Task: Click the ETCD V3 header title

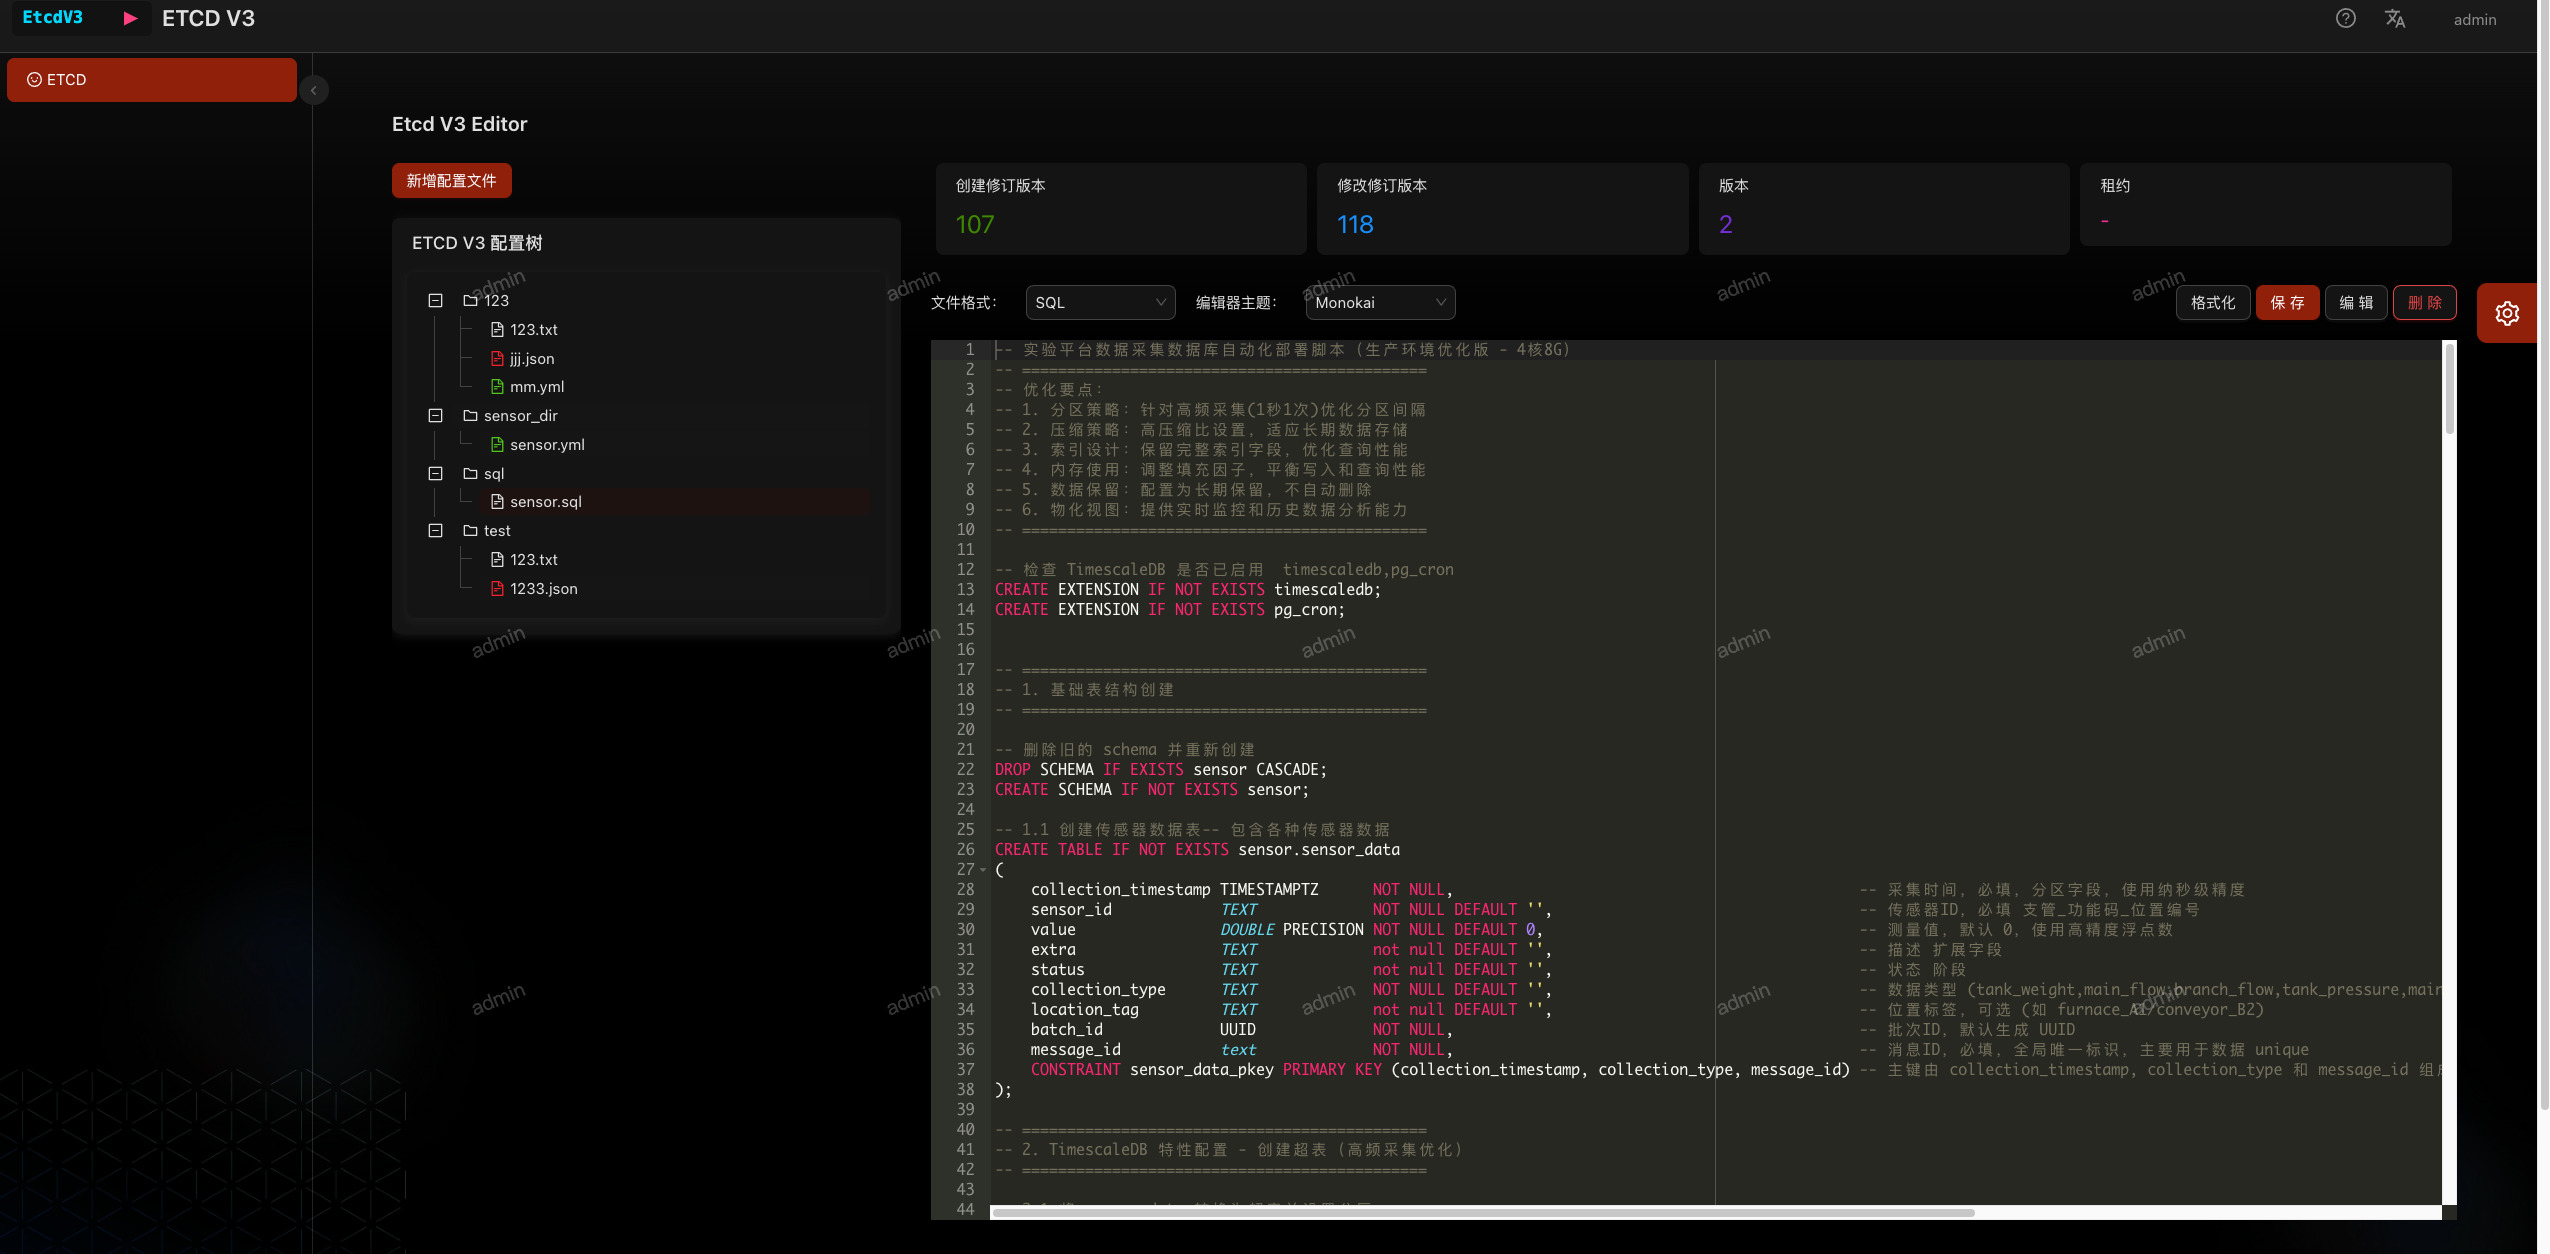Action: coord(208,18)
